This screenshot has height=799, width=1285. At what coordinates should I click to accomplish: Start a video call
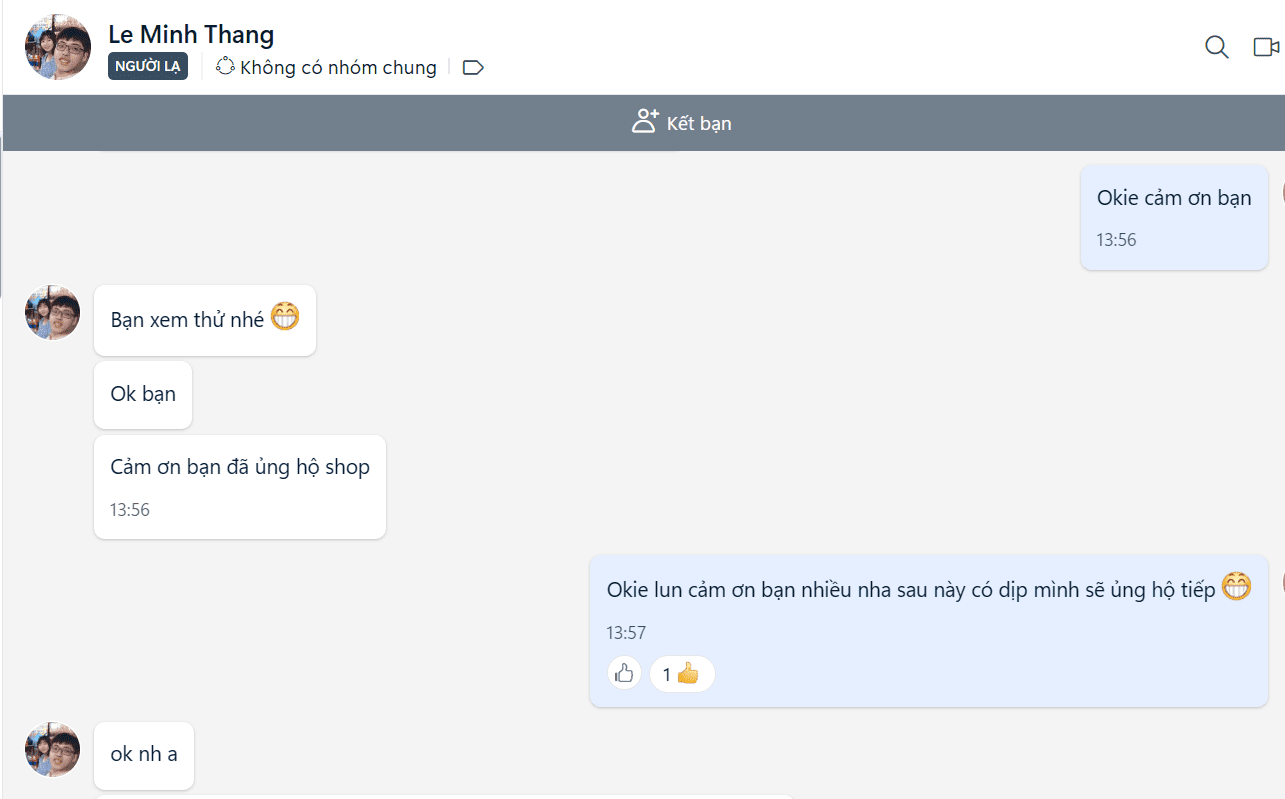1266,47
